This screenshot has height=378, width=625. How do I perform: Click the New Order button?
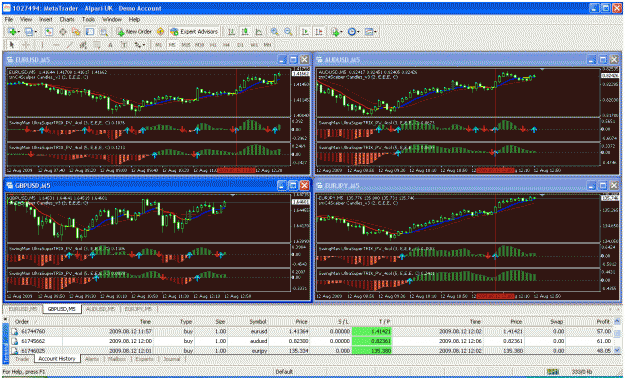134,32
